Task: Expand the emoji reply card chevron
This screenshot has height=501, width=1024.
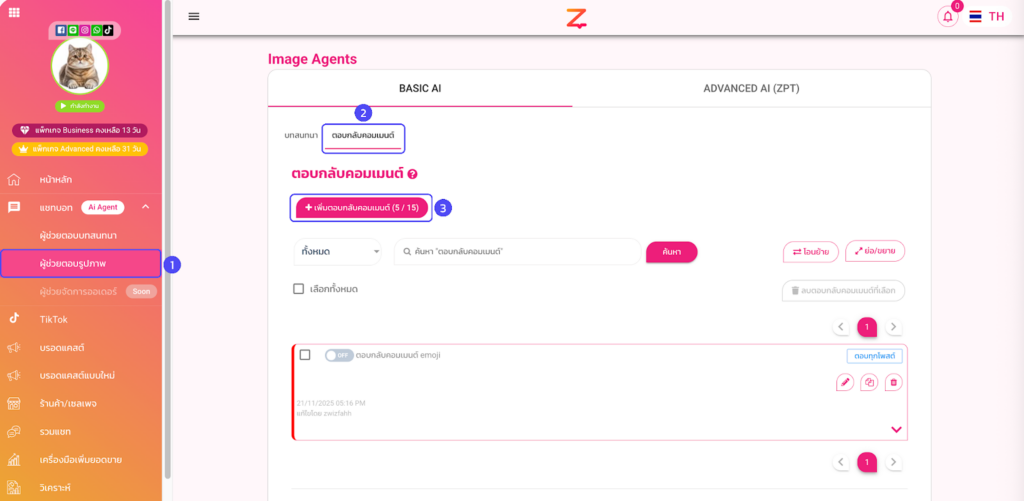Action: [895, 429]
